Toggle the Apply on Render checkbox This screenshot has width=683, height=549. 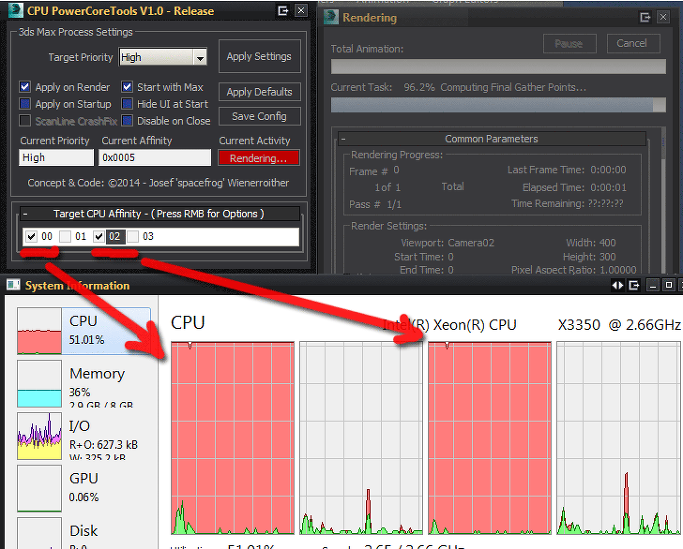click(x=25, y=87)
